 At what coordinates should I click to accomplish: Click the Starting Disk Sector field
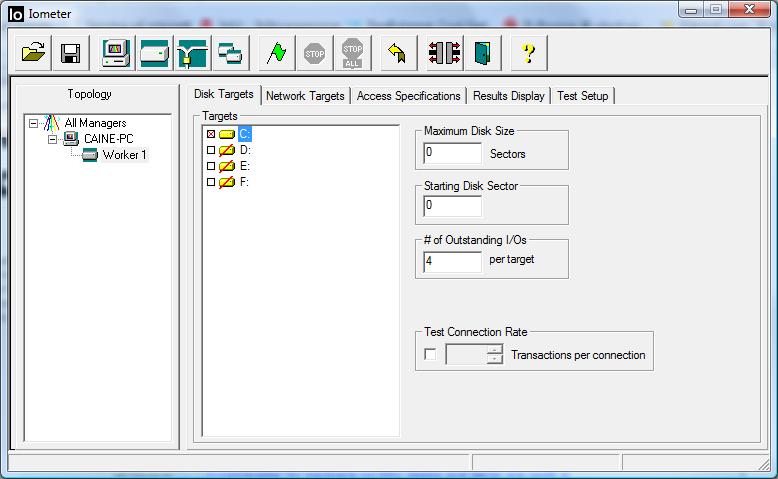click(x=453, y=205)
